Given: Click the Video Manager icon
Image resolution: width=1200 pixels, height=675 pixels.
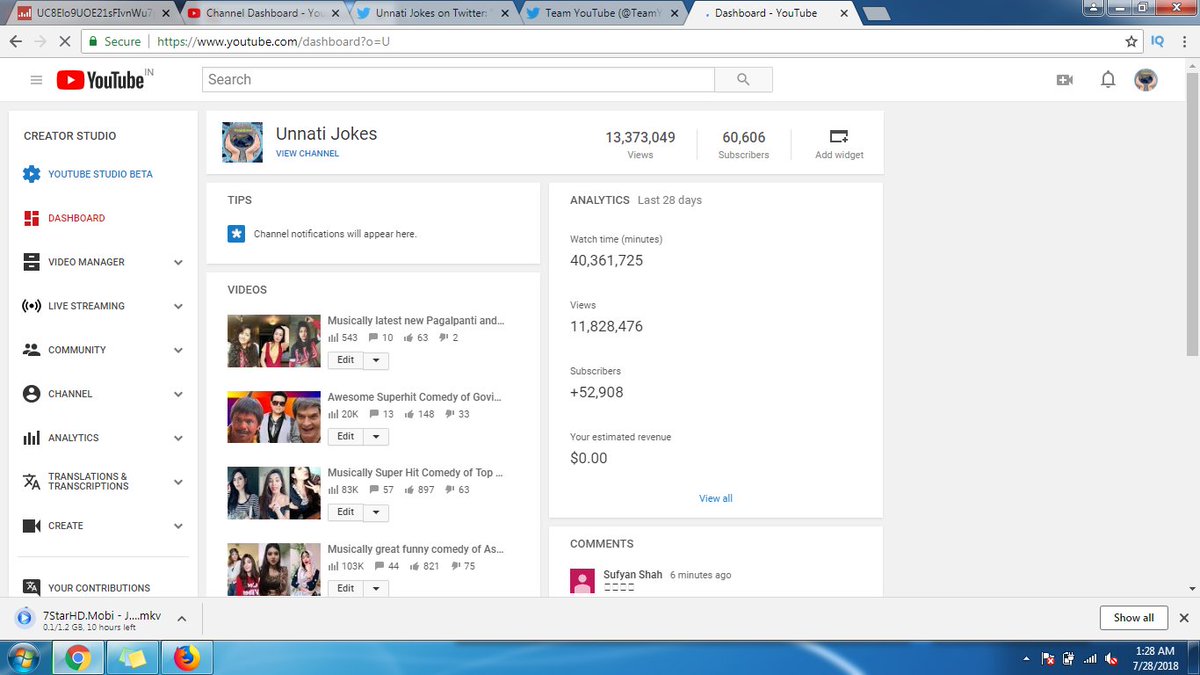Looking at the screenshot, I should click(31, 262).
